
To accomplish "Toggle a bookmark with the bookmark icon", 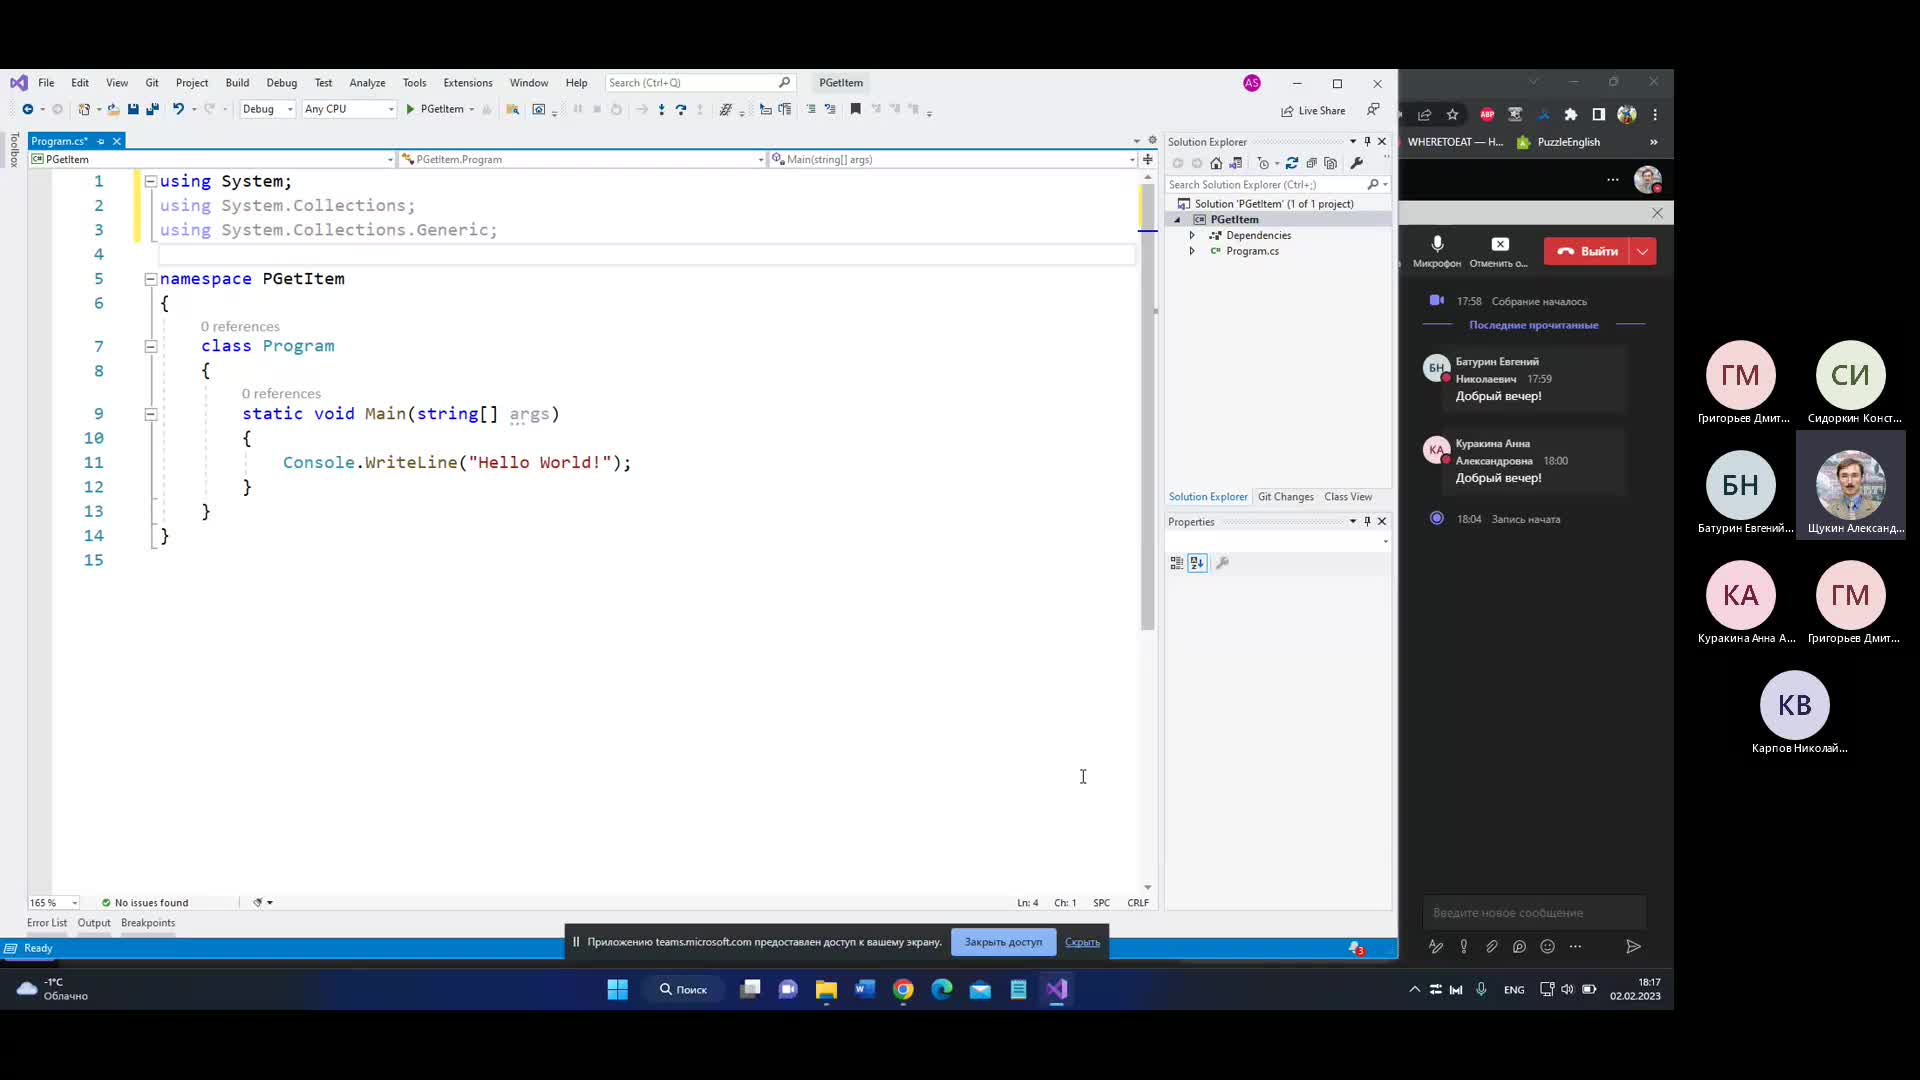I will 855,109.
